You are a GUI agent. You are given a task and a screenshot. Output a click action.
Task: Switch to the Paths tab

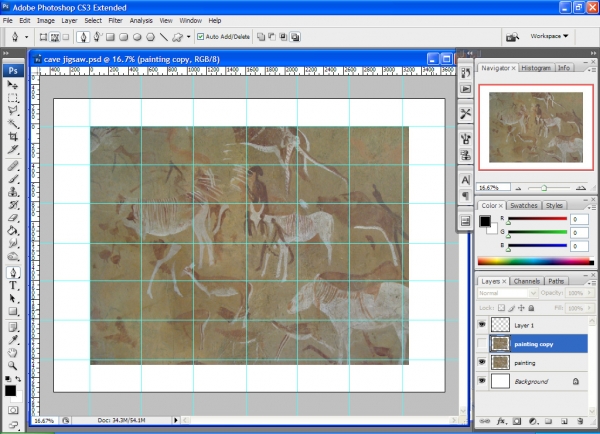pos(556,281)
